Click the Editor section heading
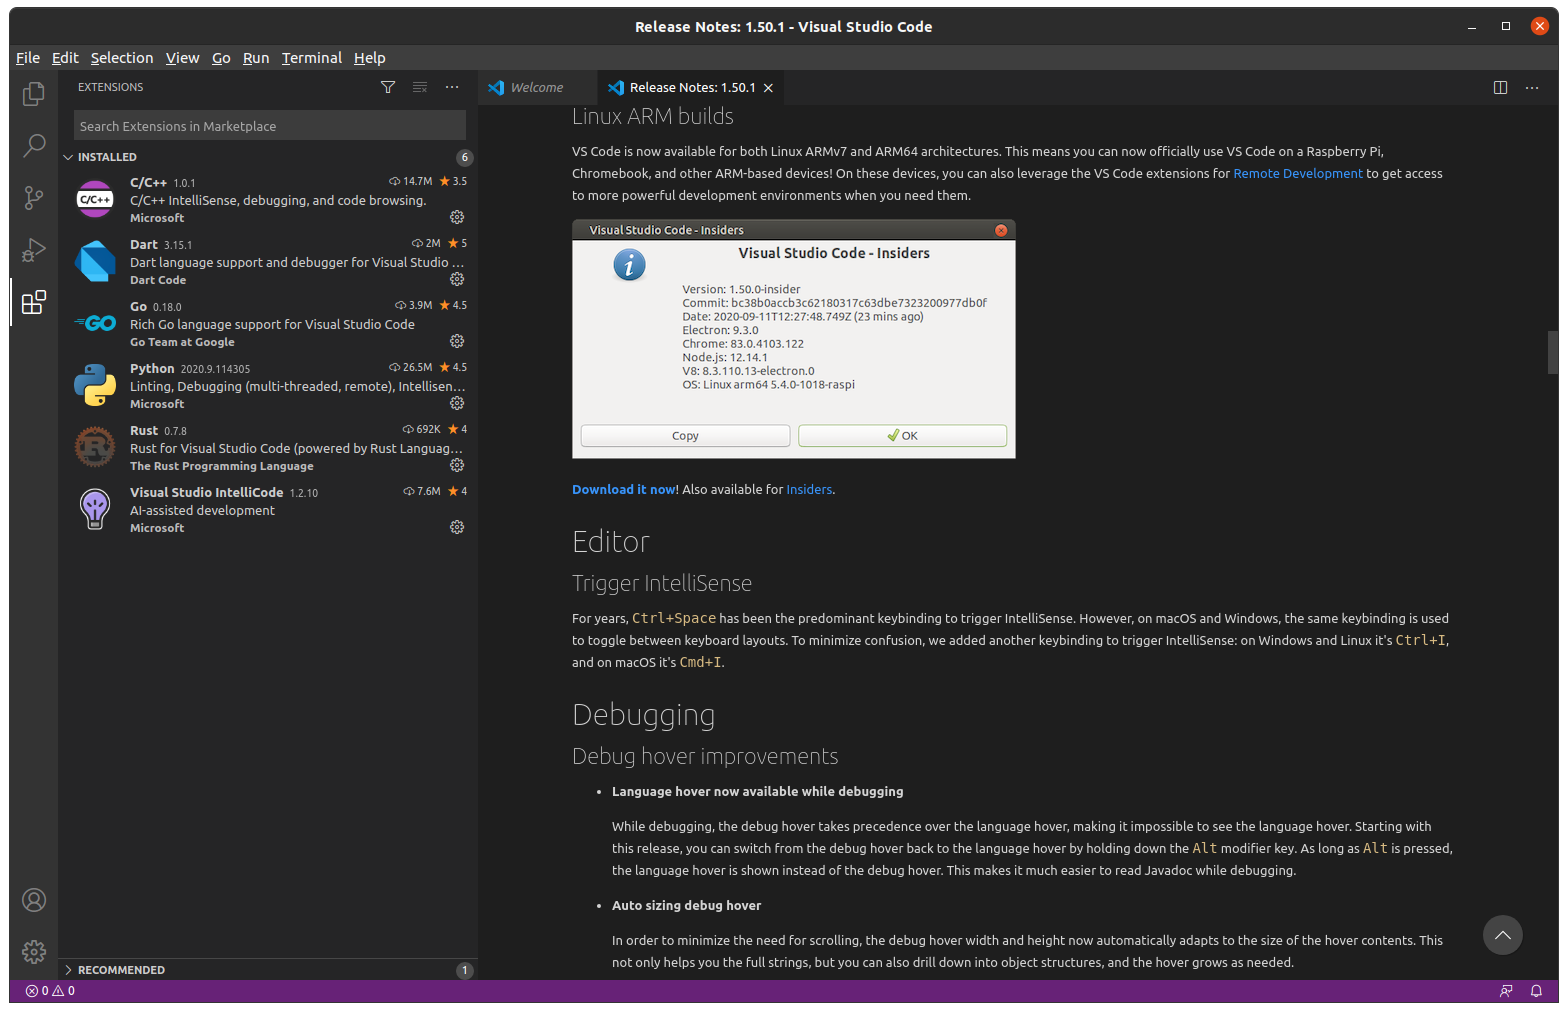 click(611, 542)
